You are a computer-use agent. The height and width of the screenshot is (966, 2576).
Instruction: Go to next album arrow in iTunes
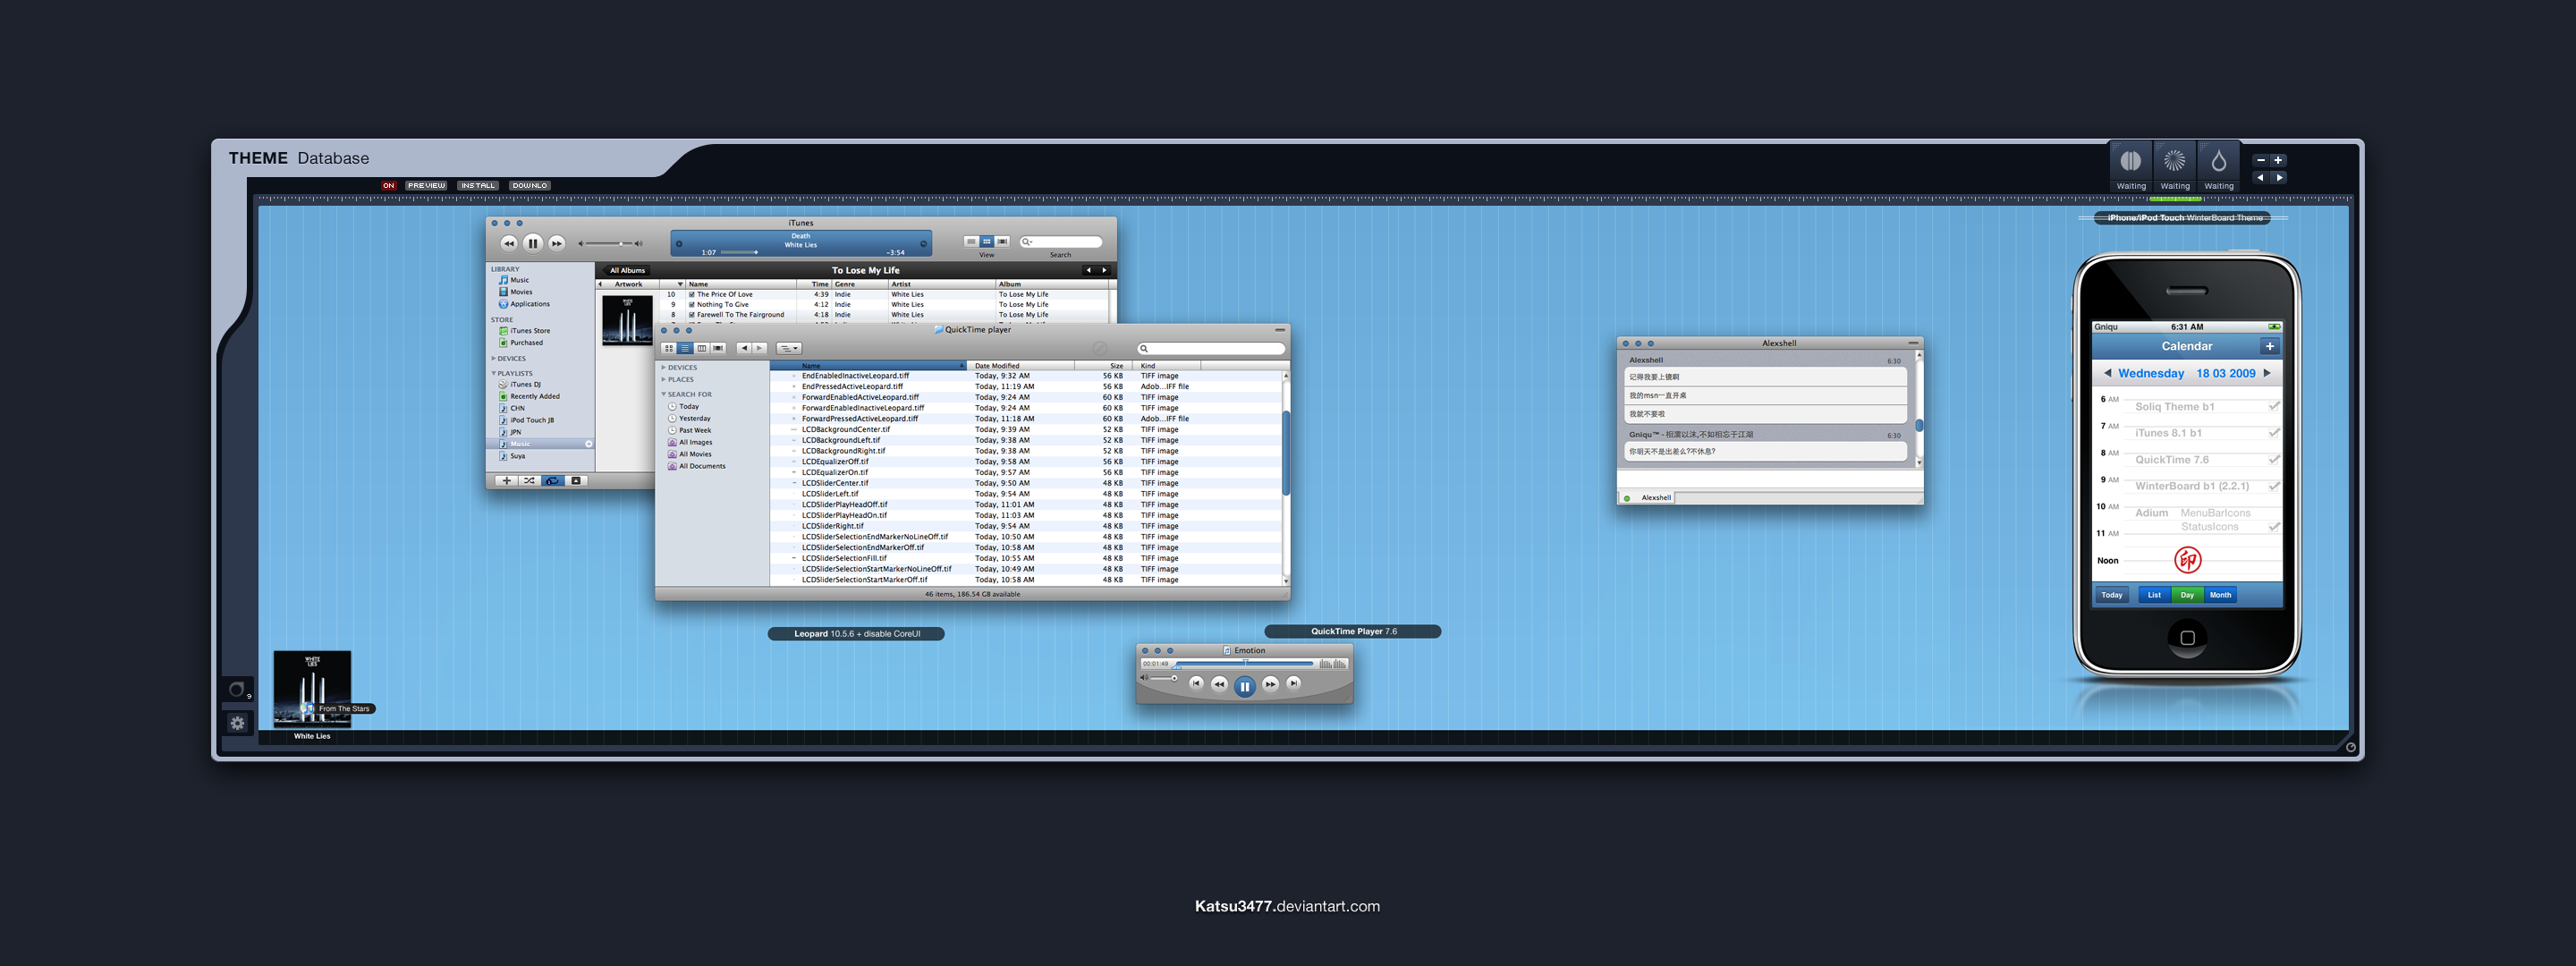coord(1104,270)
